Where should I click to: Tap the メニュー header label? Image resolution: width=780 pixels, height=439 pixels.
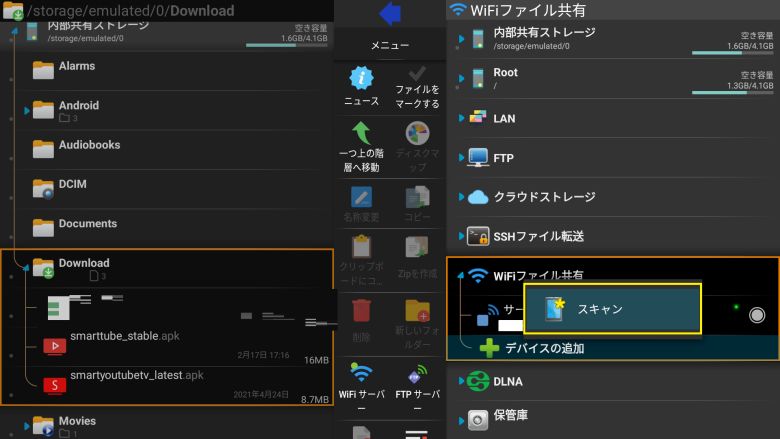pos(390,45)
